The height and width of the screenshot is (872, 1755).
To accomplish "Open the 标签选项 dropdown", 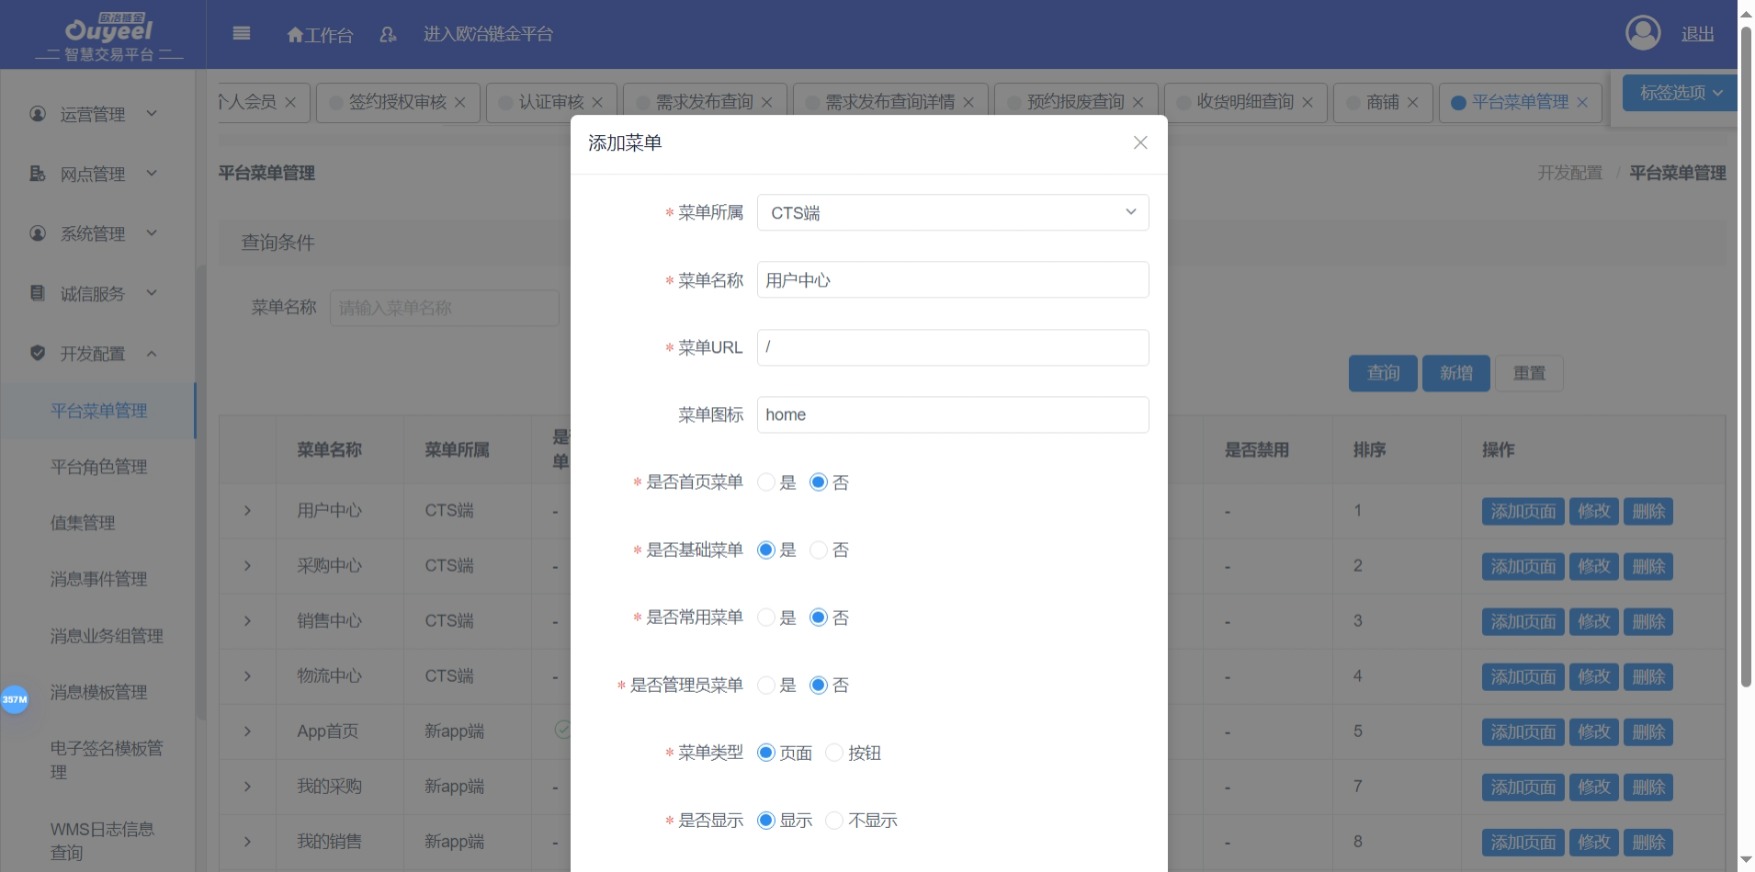I will pyautogui.click(x=1680, y=93).
